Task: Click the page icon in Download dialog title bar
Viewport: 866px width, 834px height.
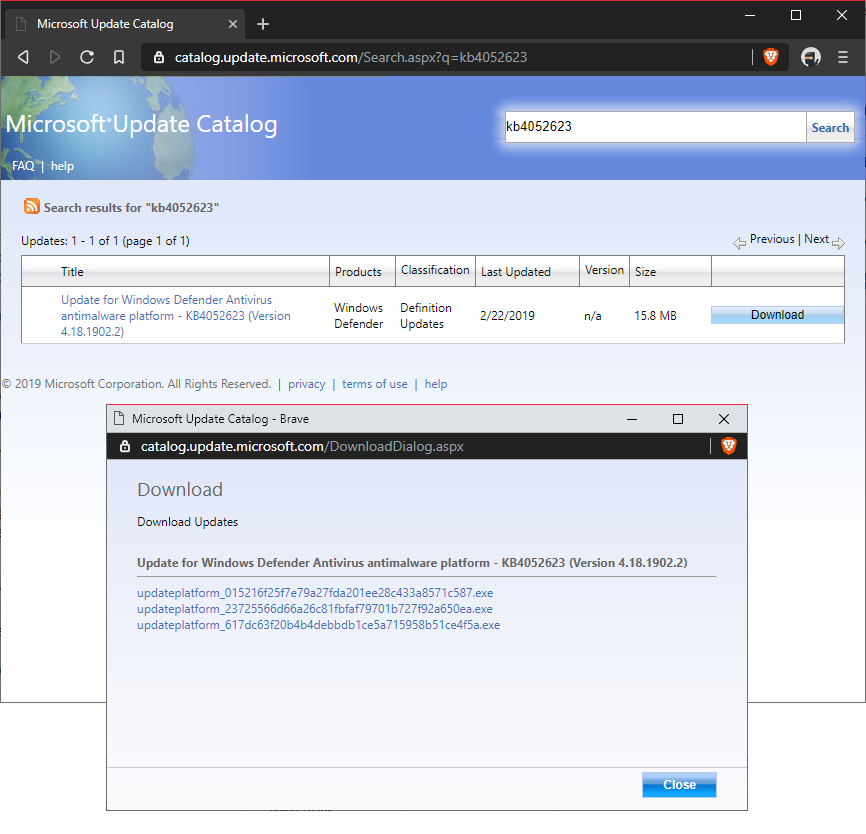Action: [x=119, y=418]
